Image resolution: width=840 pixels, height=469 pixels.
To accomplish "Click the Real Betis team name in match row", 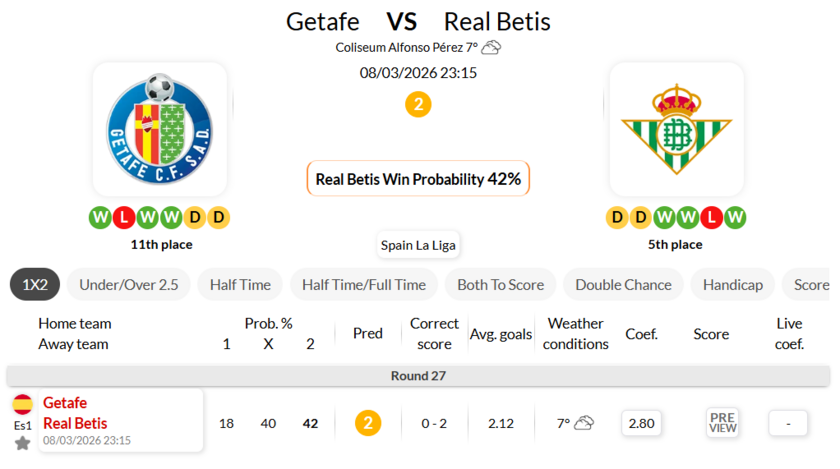I will point(75,423).
